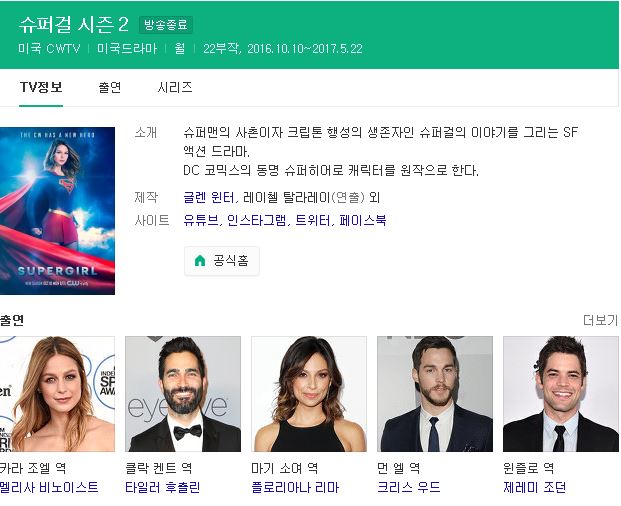This screenshot has height=506, width=621.
Task: Click the Supergirl poster thumbnail
Action: pyautogui.click(x=57, y=211)
